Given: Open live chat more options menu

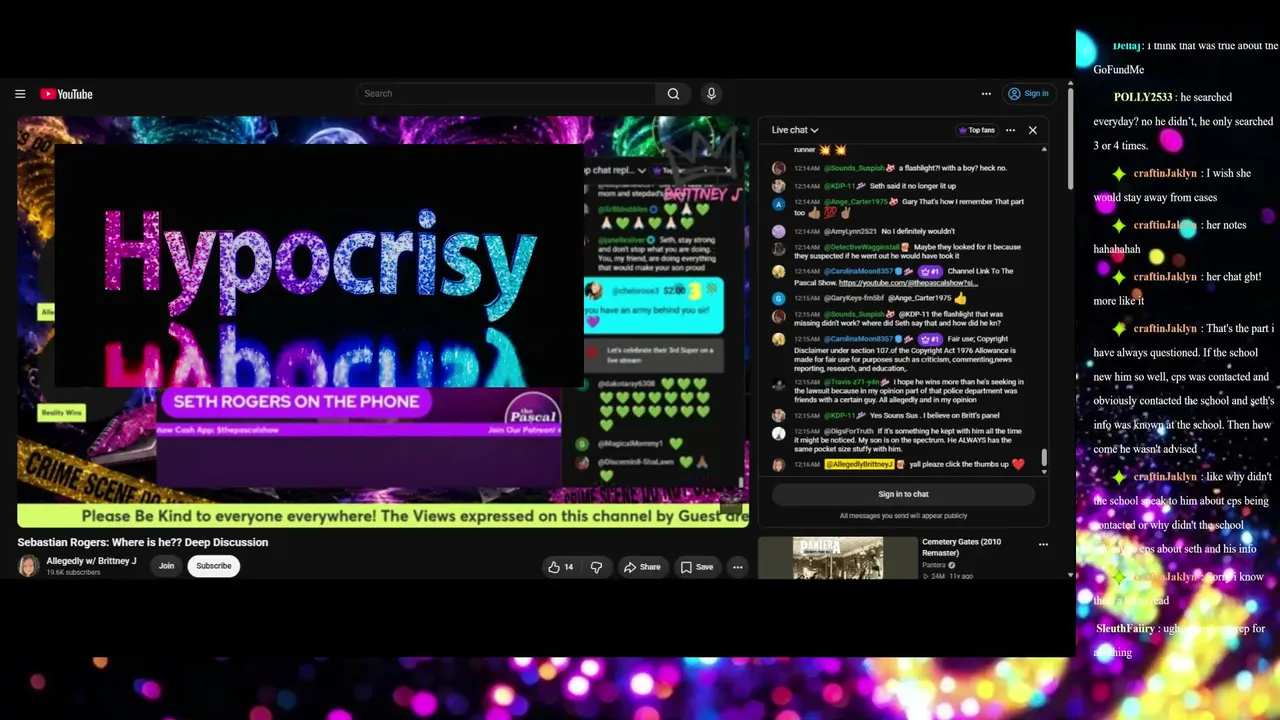Looking at the screenshot, I should click(x=1010, y=130).
